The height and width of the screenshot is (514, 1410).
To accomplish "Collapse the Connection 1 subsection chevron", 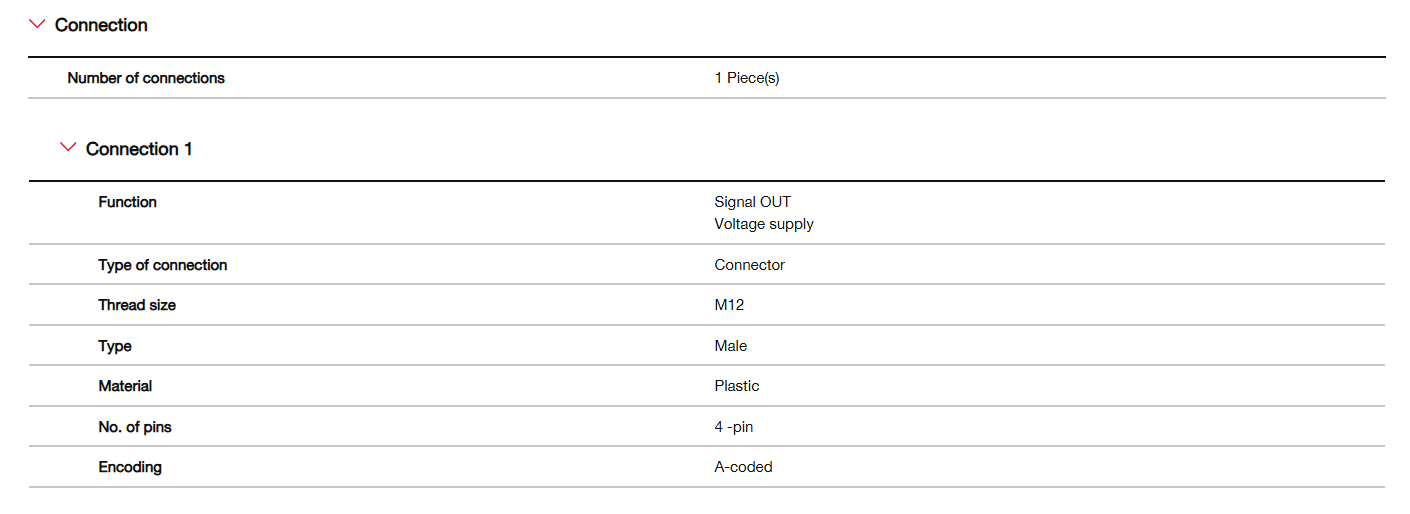I will [x=68, y=148].
